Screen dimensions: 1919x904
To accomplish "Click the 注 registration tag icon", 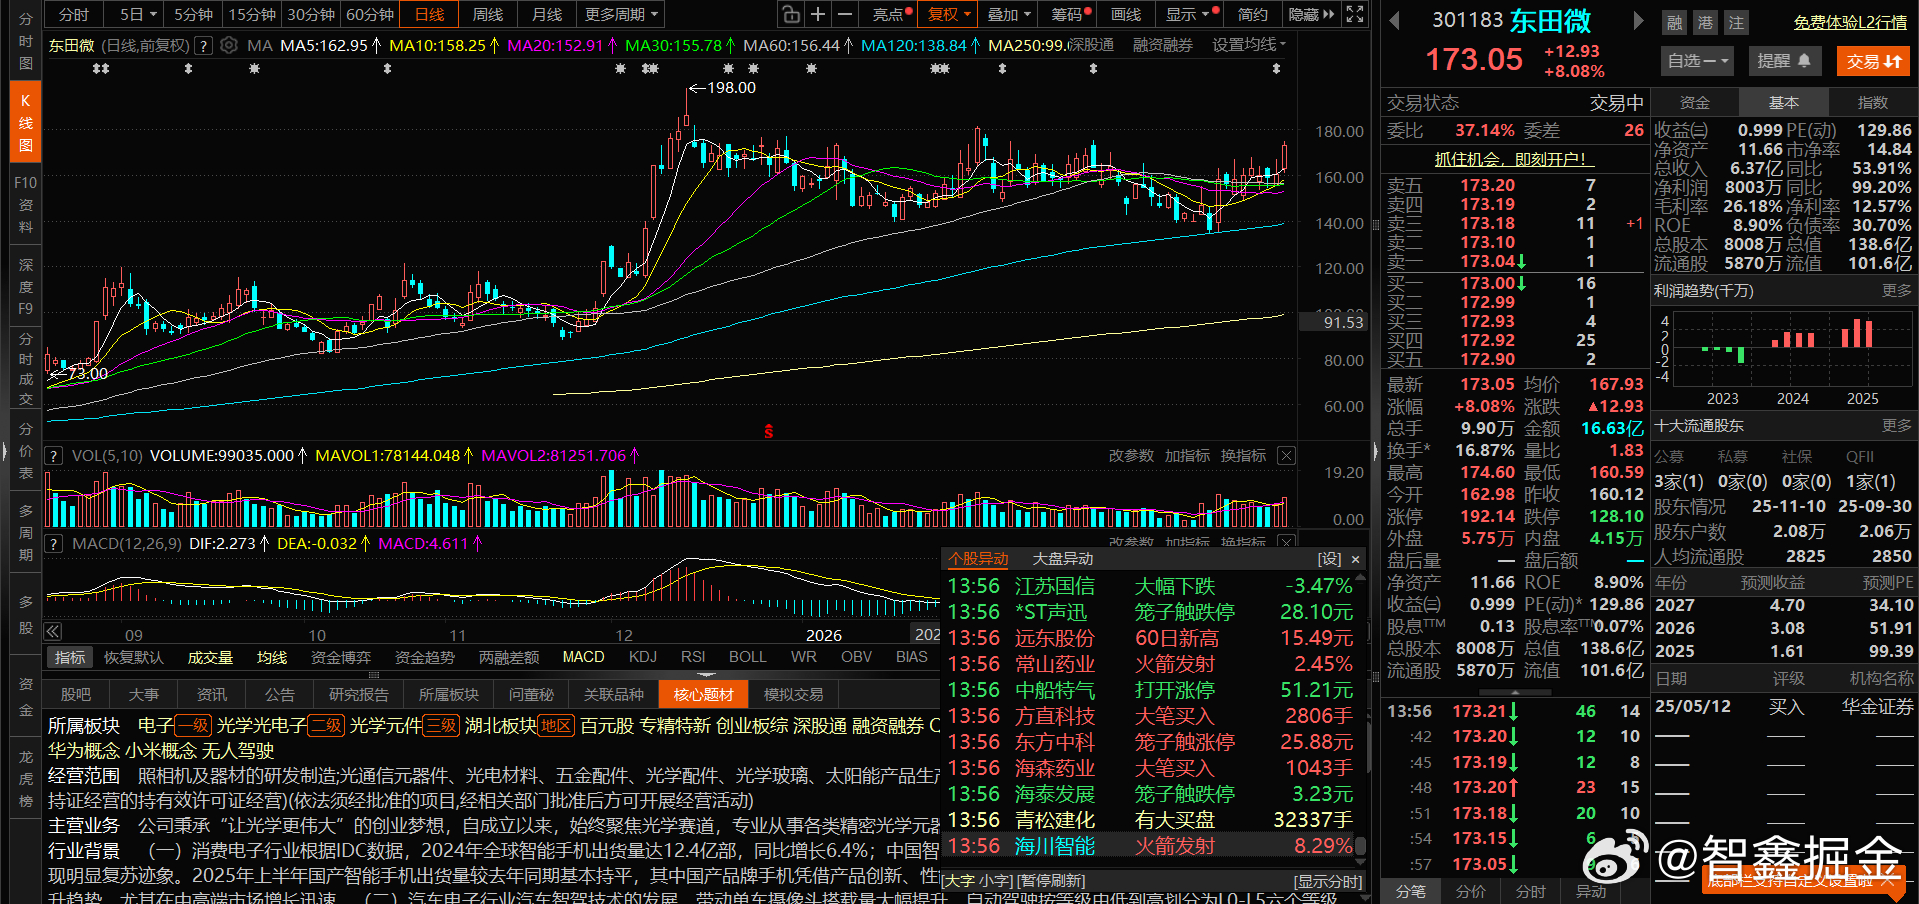I will pyautogui.click(x=1736, y=22).
